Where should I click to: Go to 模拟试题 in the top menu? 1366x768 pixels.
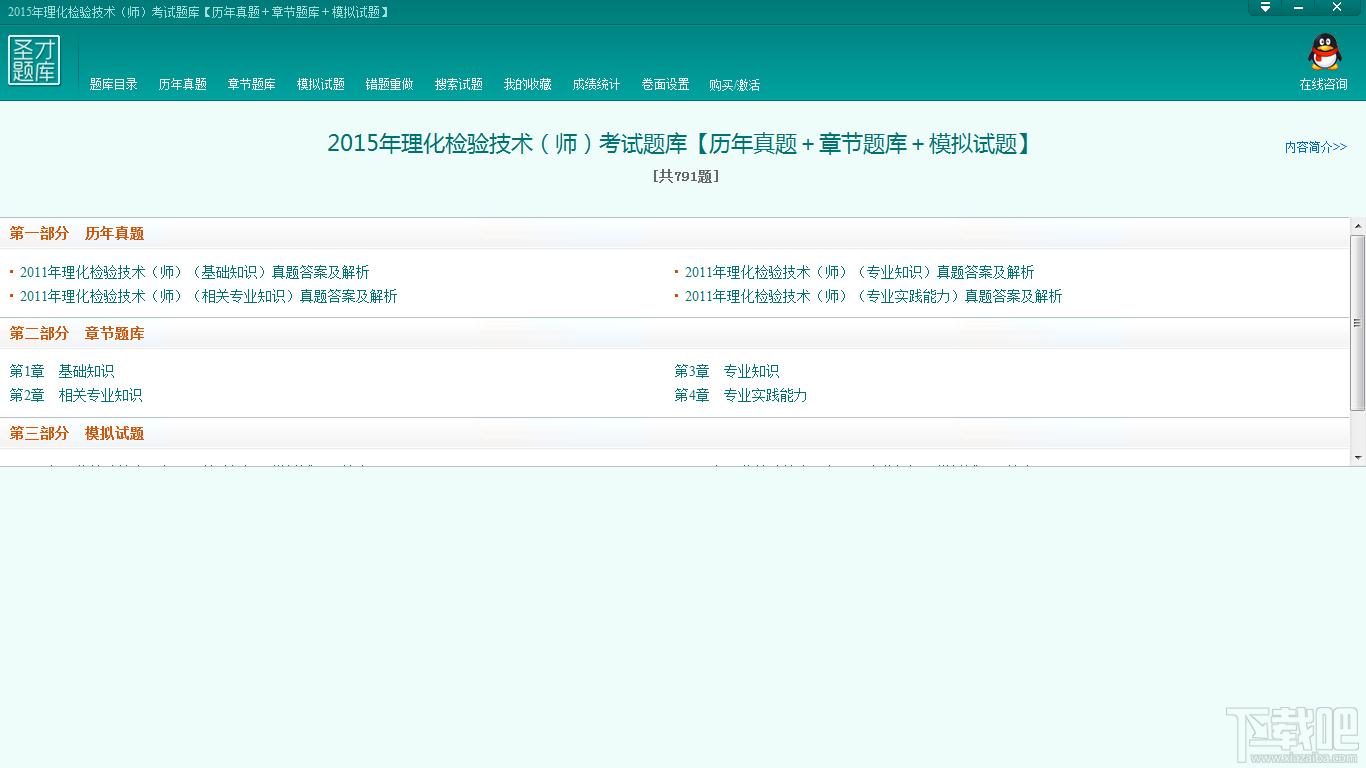(321, 85)
